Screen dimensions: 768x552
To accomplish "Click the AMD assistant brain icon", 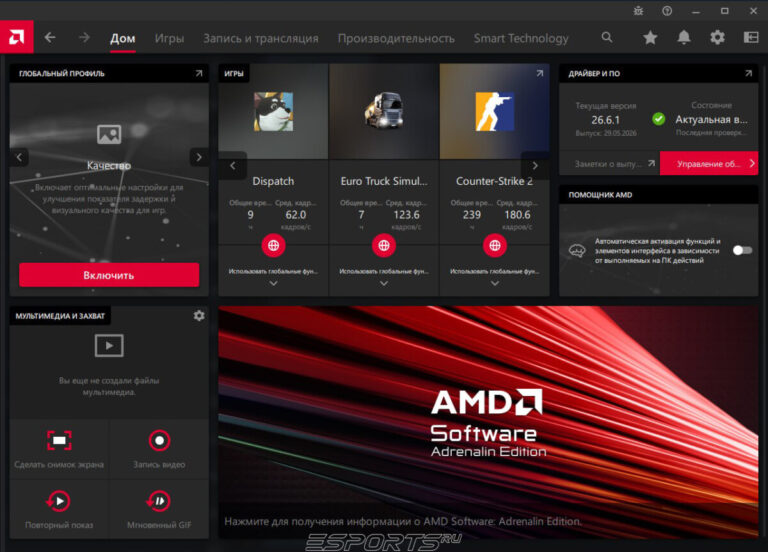I will [577, 251].
